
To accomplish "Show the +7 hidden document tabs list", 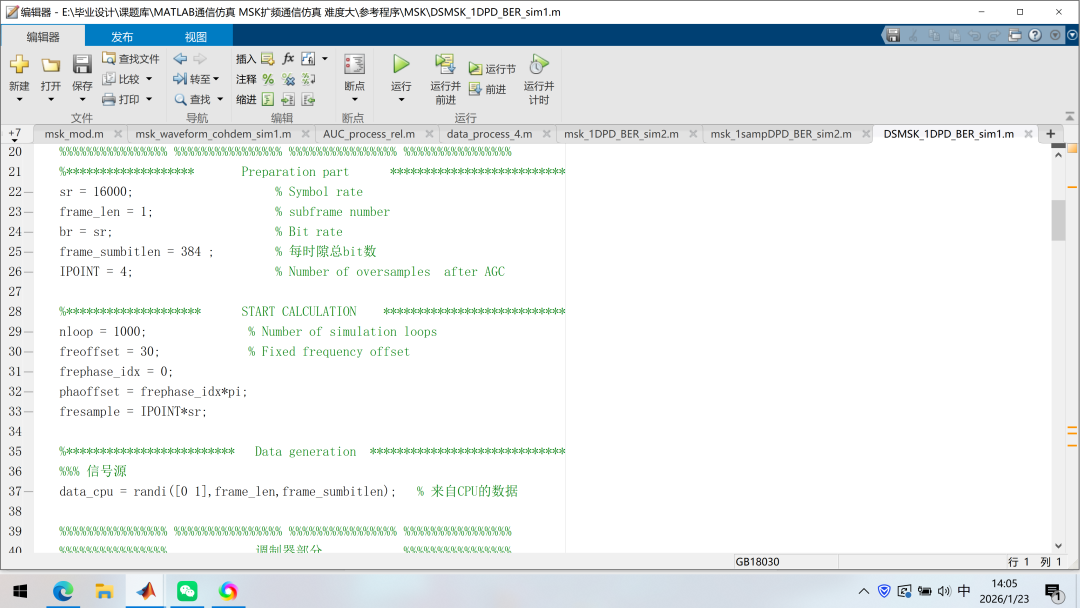I will click(x=14, y=134).
